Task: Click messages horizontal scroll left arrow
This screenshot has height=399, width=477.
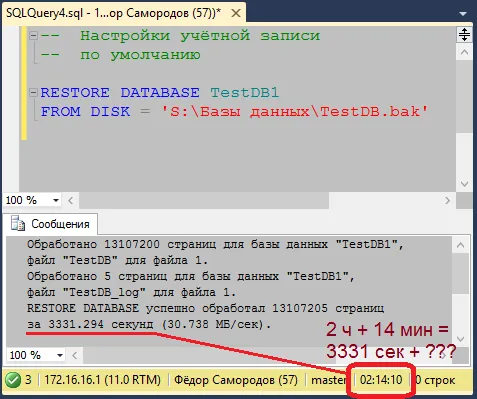Action: point(75,355)
